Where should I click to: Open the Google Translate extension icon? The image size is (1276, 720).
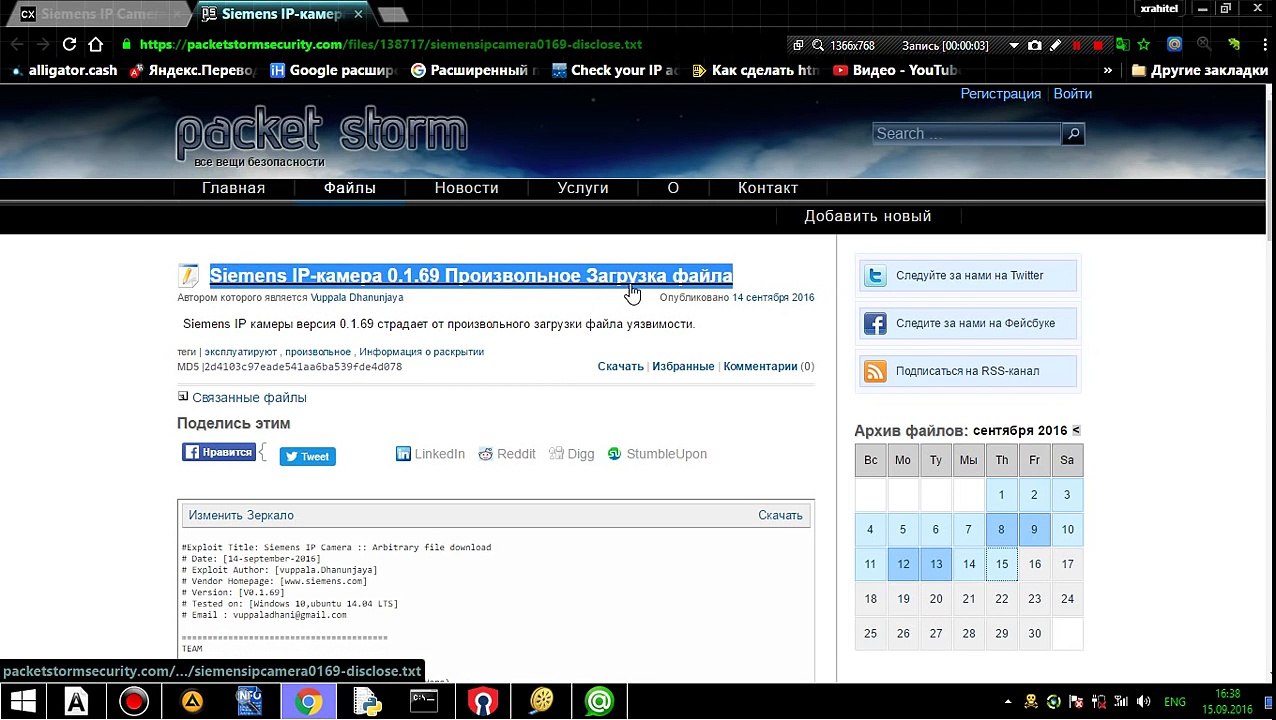pyautogui.click(x=1123, y=44)
